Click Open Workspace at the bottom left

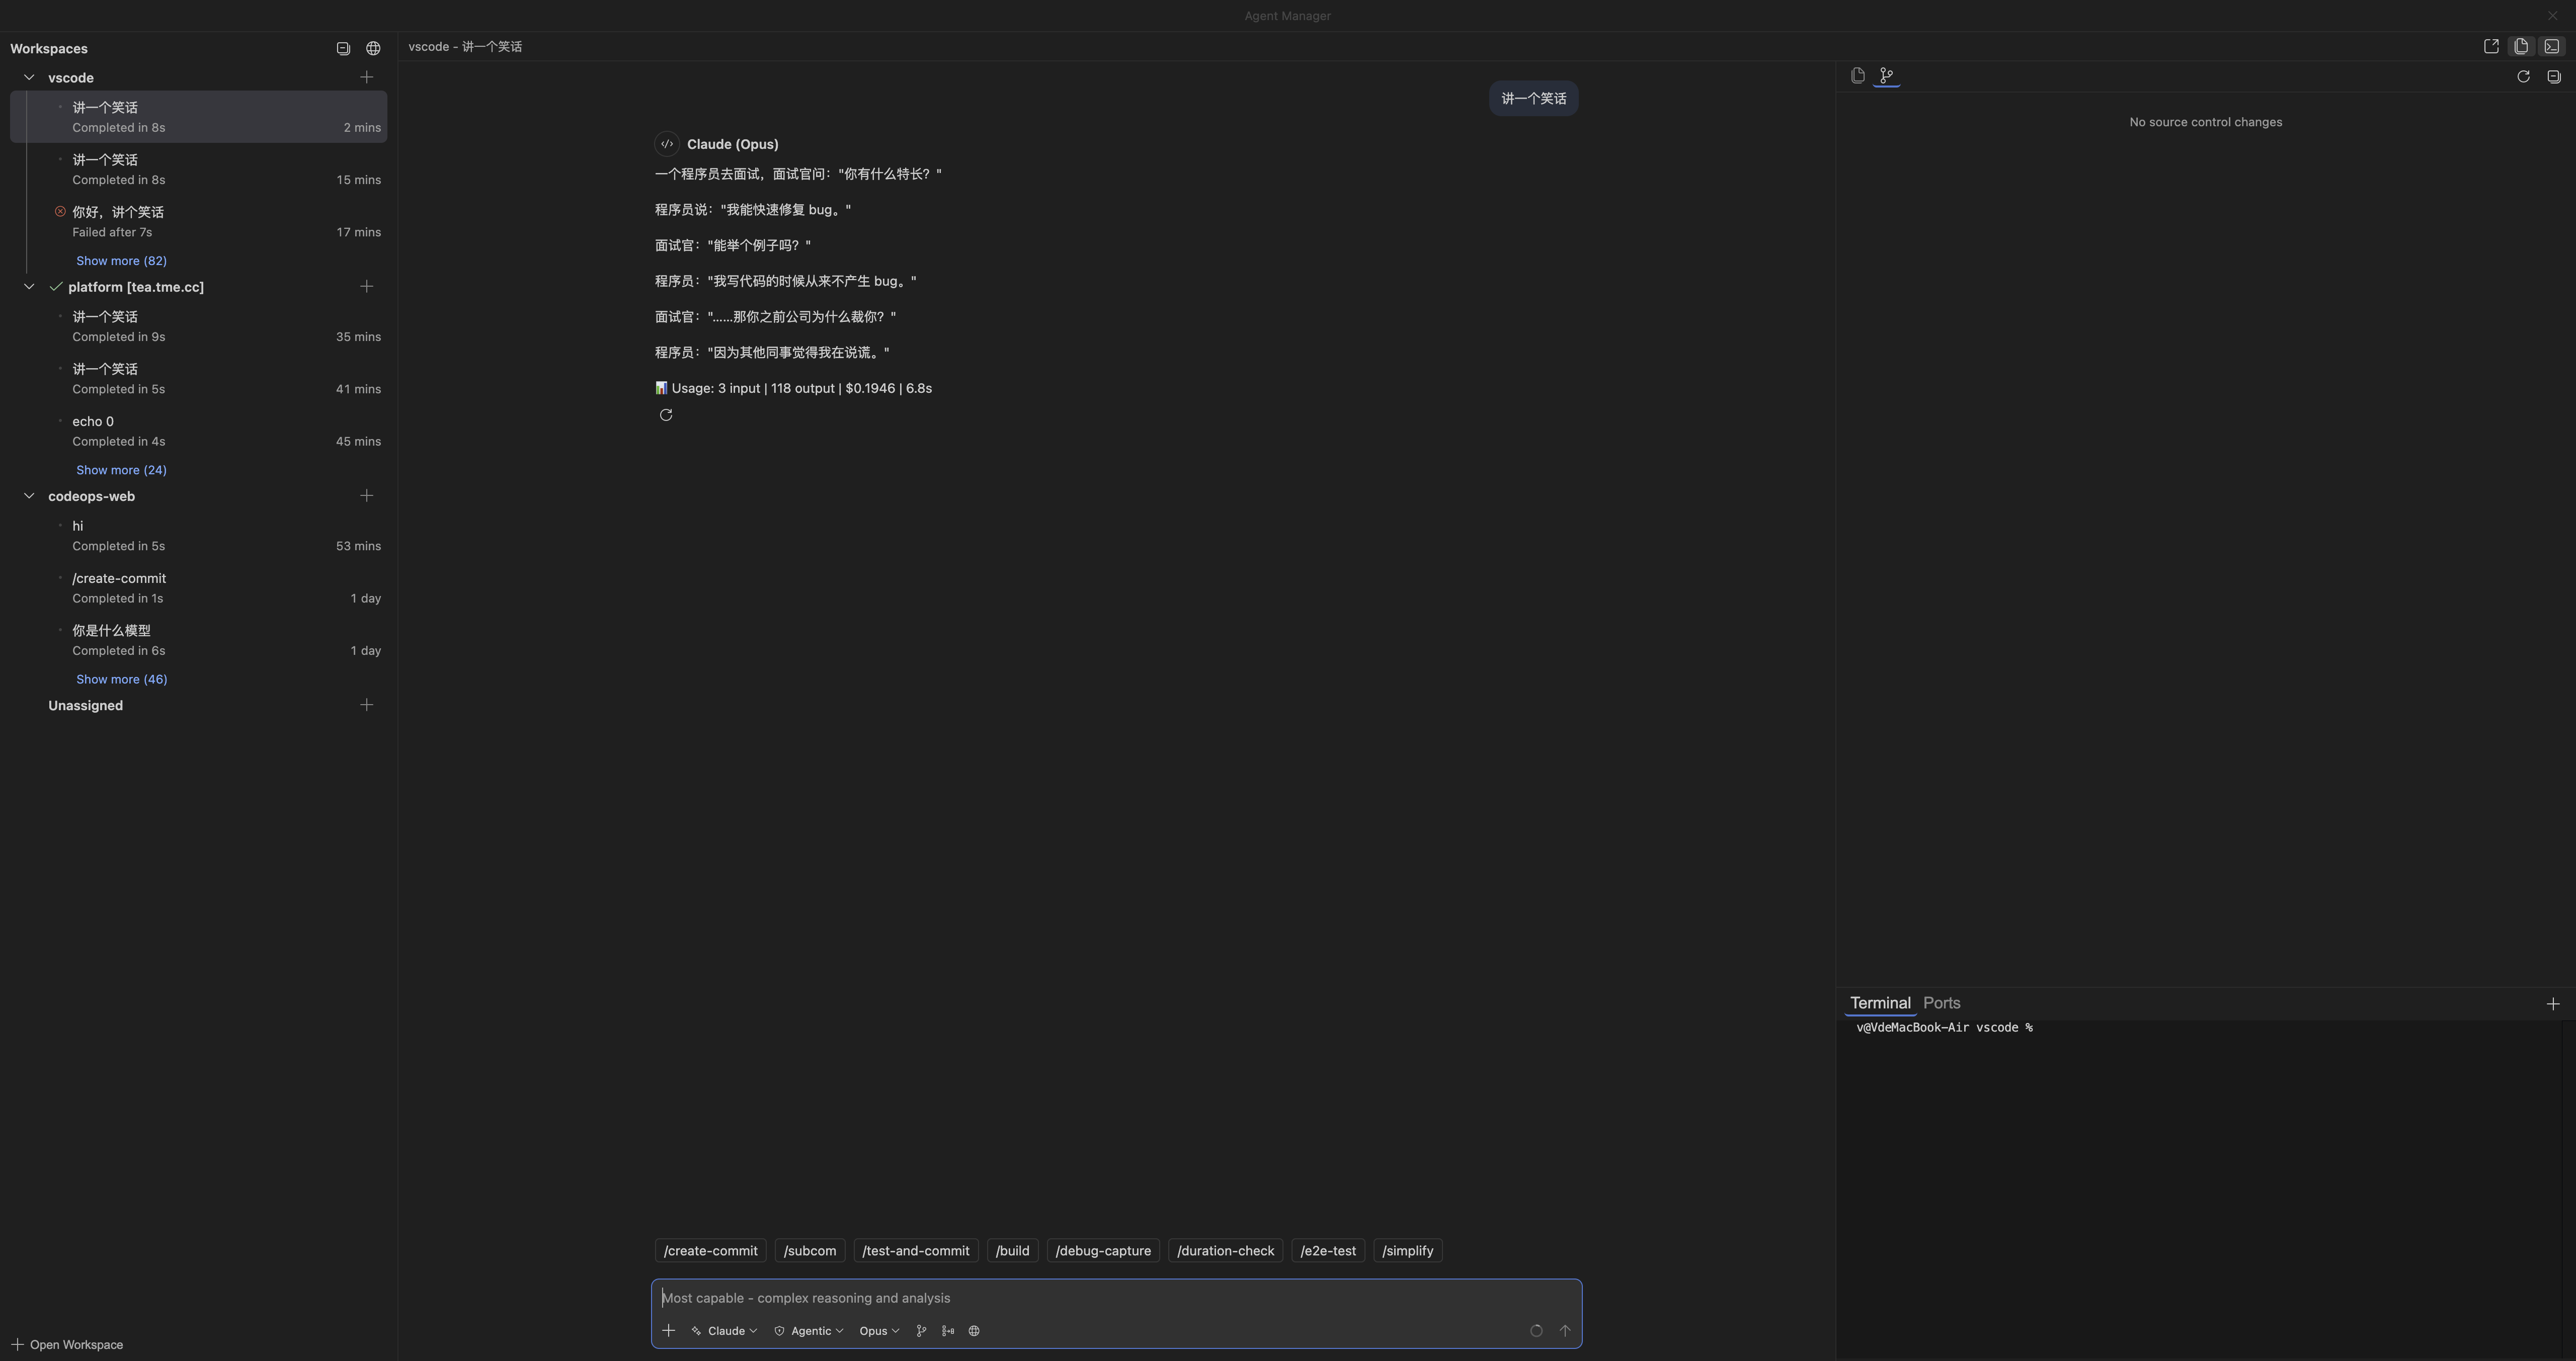[67, 1344]
